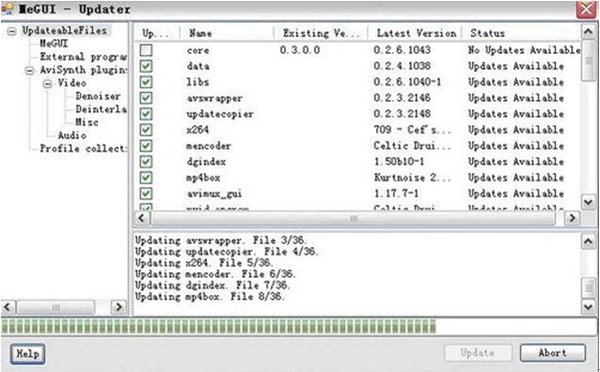The image size is (600, 372).
Task: Click core existing version 0.3.0.0
Action: tap(300, 50)
